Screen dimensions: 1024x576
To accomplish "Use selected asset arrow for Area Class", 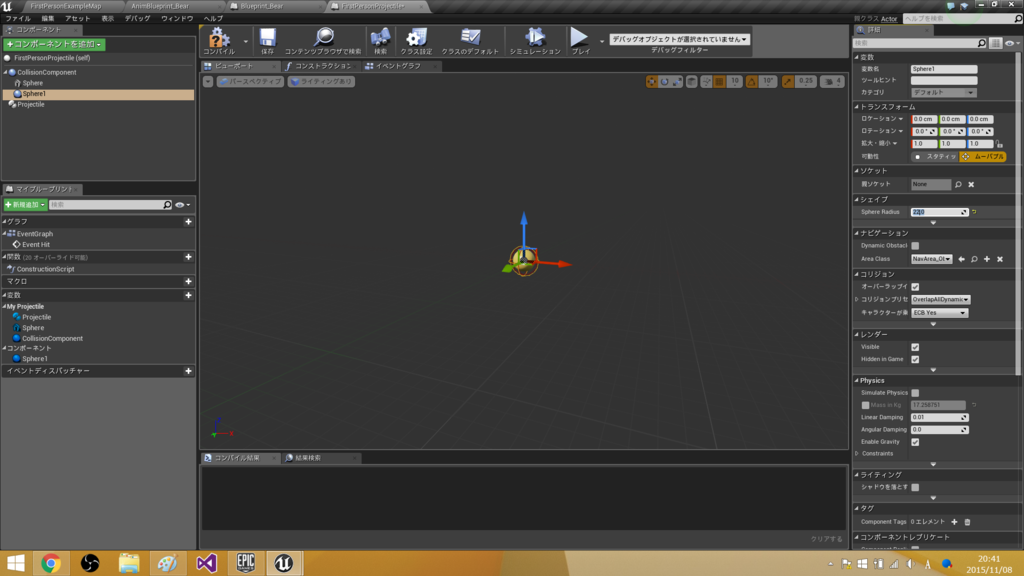I will (x=961, y=259).
